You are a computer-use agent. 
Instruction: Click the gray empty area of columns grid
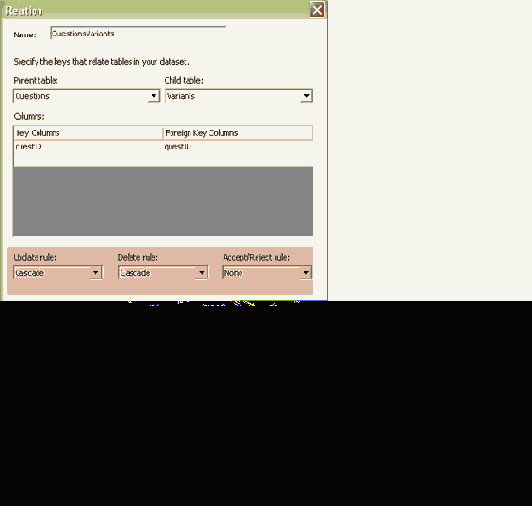point(163,201)
